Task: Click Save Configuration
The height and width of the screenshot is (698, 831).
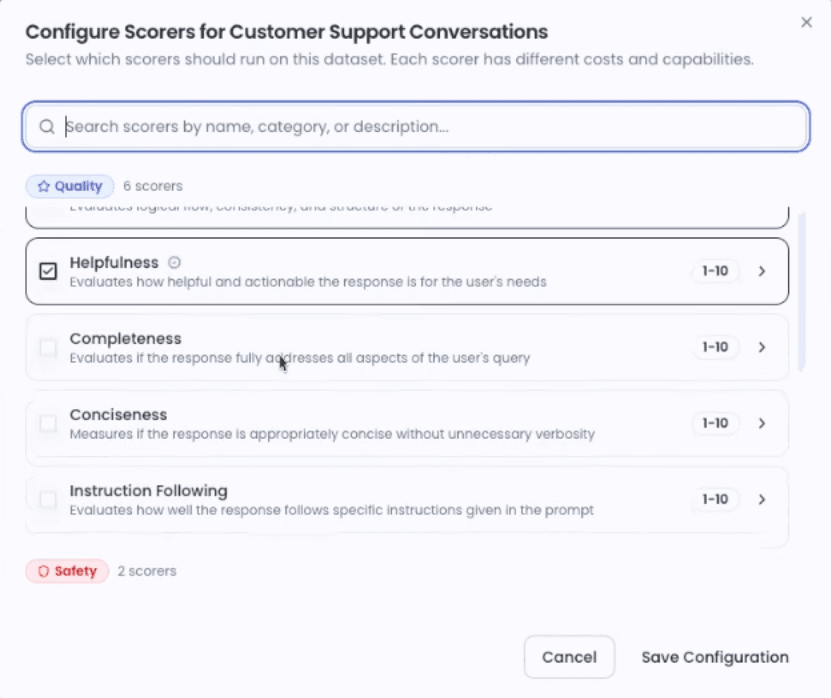Action: [714, 657]
